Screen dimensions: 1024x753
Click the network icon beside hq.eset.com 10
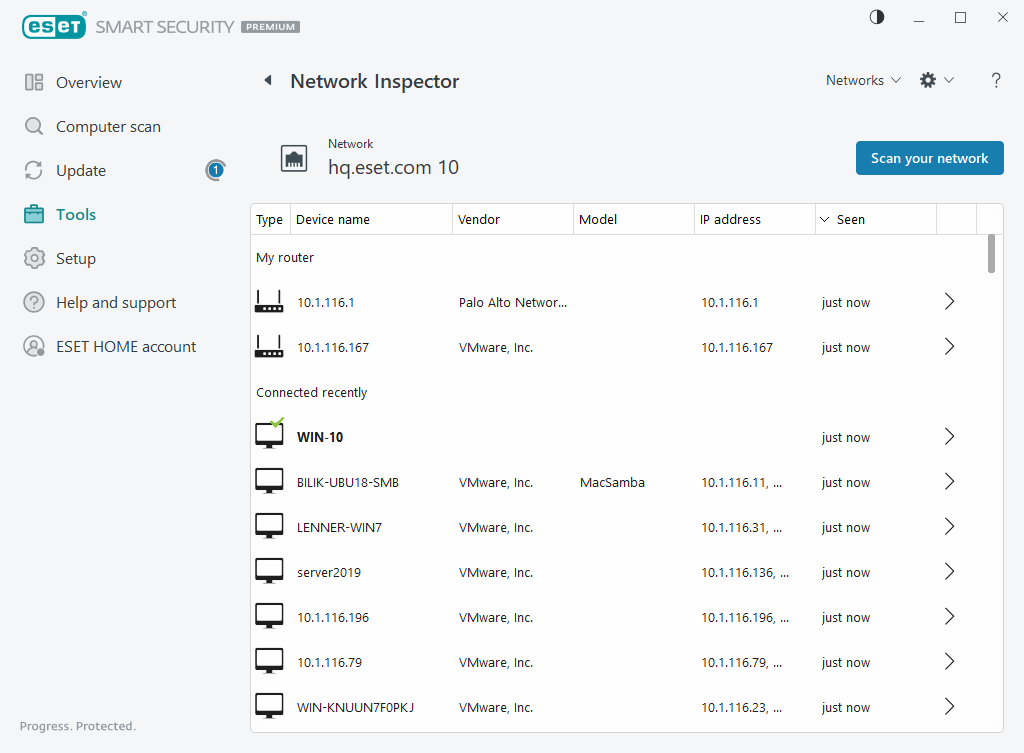294,157
